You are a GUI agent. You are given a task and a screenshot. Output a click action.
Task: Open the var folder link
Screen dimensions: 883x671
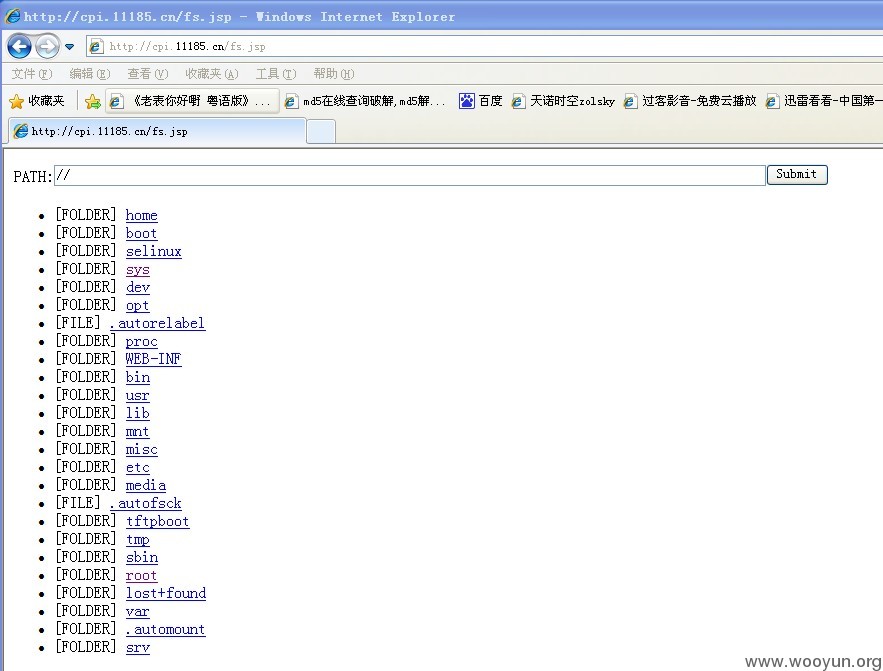pos(137,611)
